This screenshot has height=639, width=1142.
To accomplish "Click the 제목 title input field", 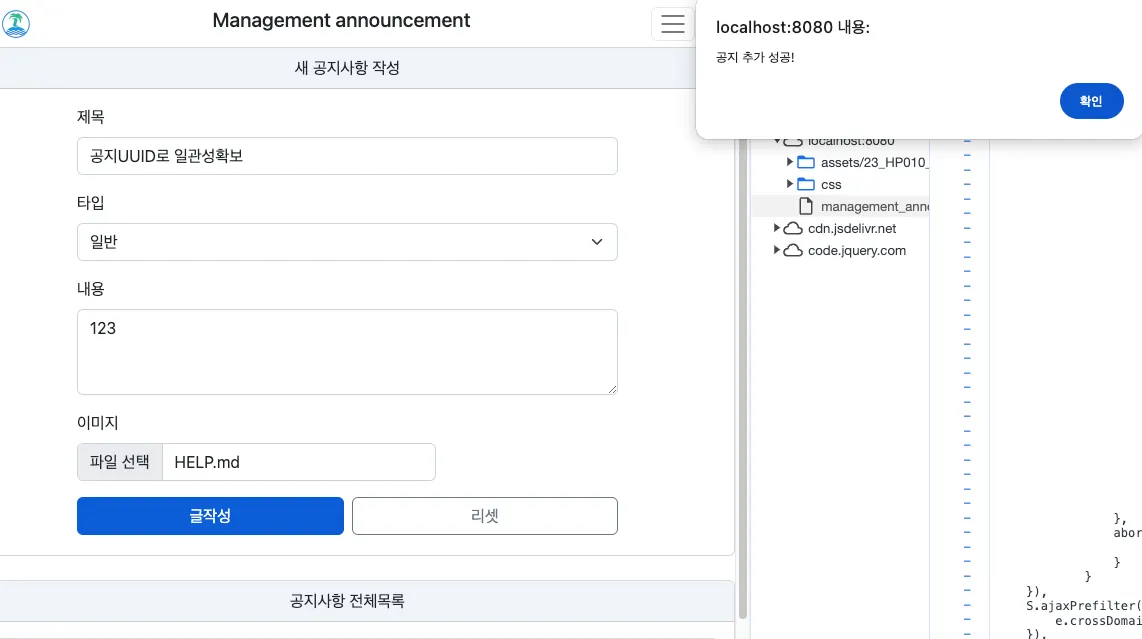I will tap(347, 156).
